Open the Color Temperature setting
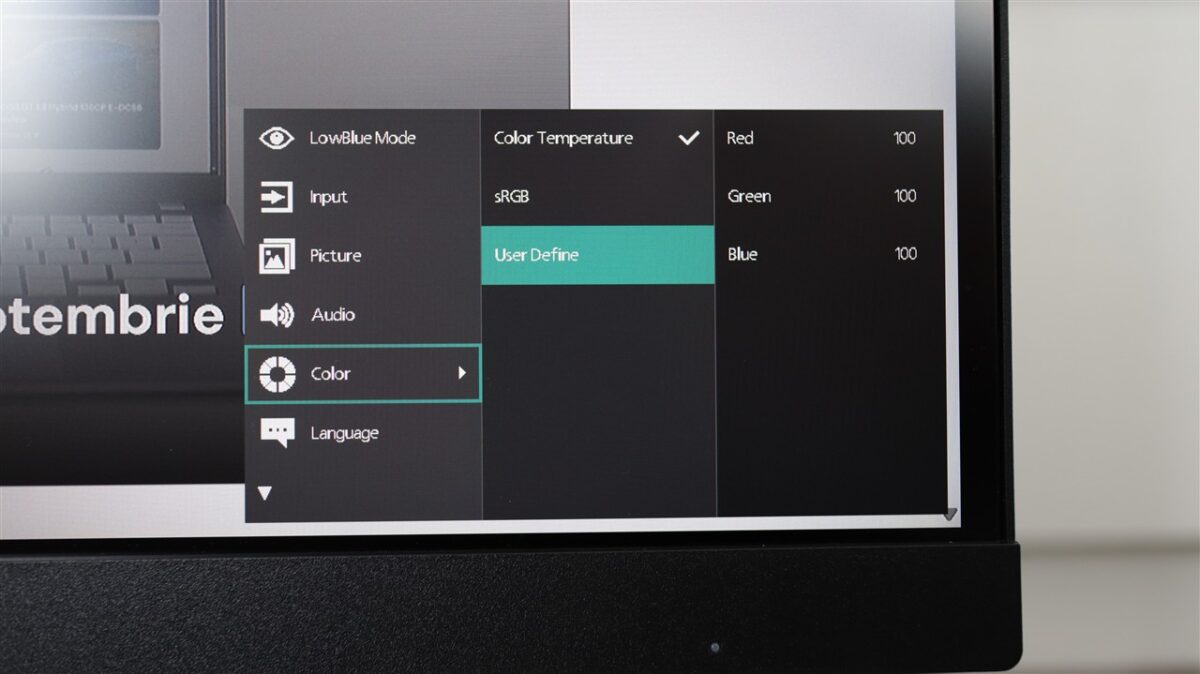1200x674 pixels. click(563, 138)
